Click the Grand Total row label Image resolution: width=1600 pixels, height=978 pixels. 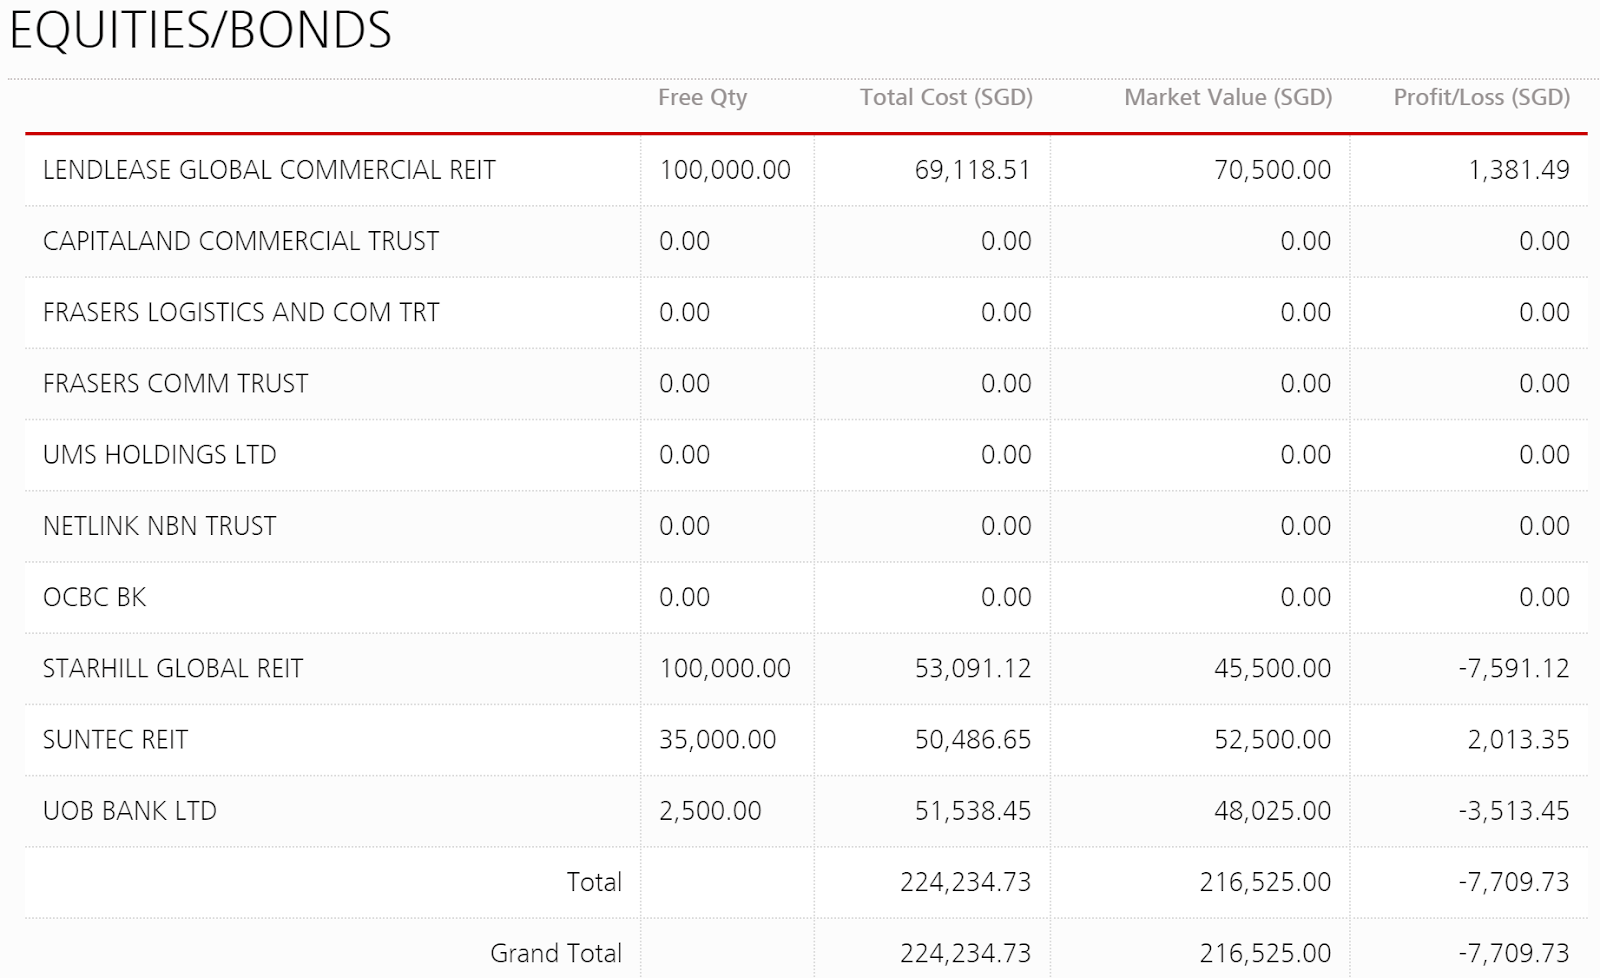[x=556, y=953]
